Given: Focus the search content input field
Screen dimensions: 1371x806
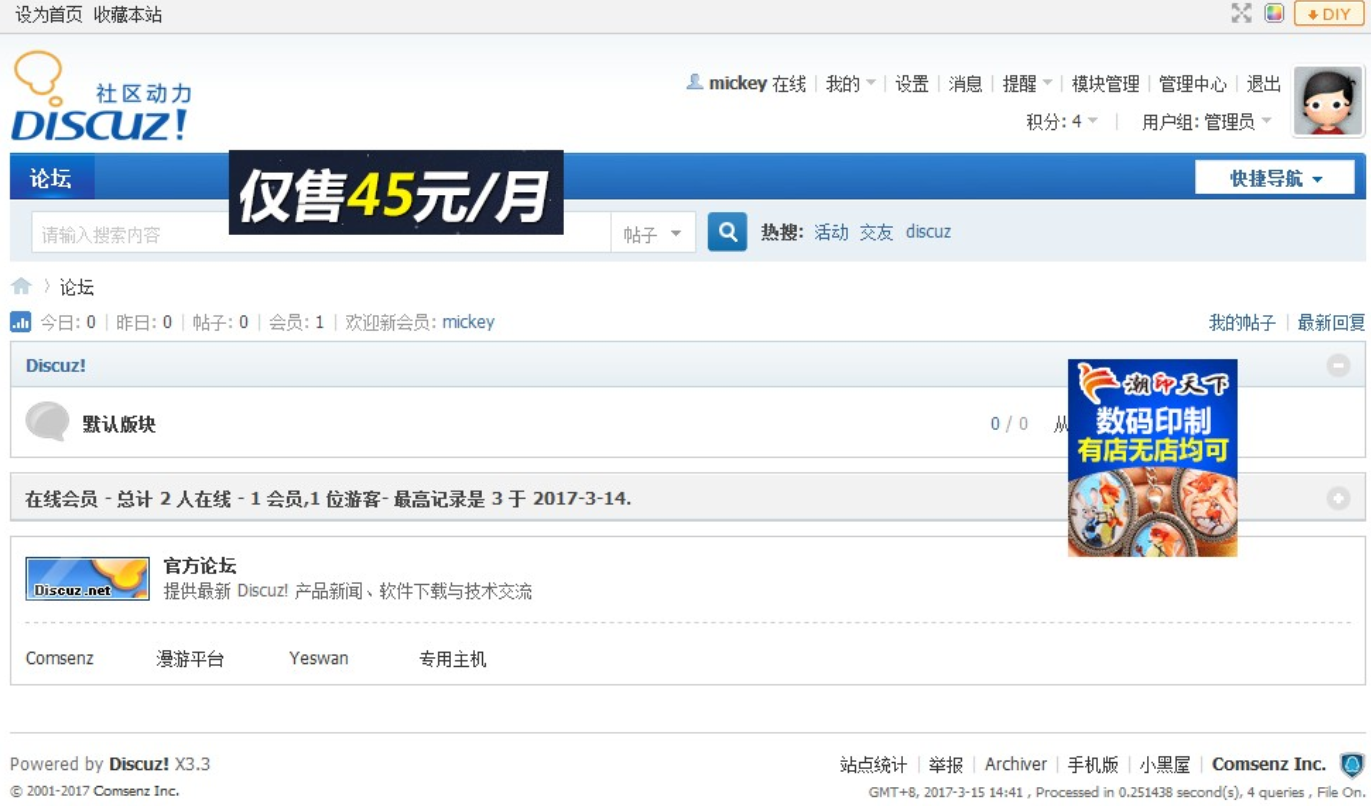Looking at the screenshot, I should 320,234.
